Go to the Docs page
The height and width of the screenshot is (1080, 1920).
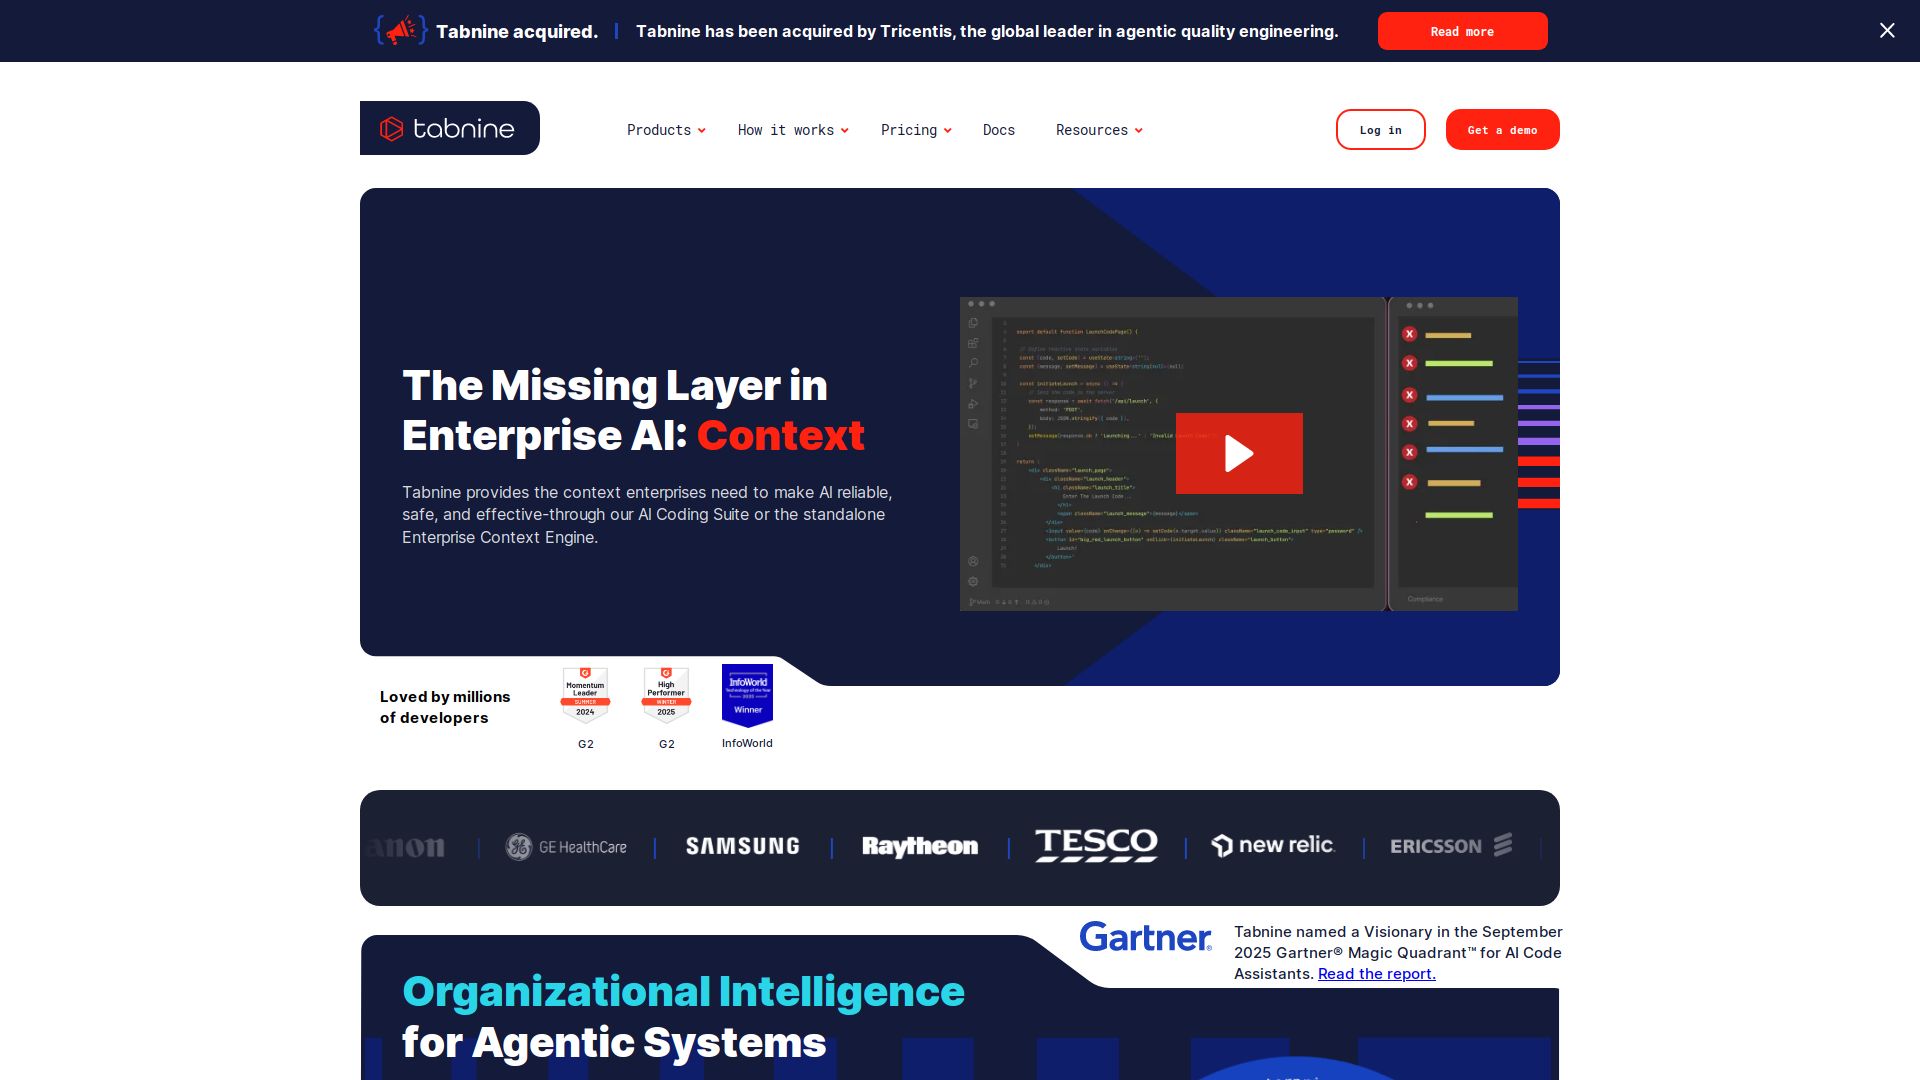tap(999, 130)
